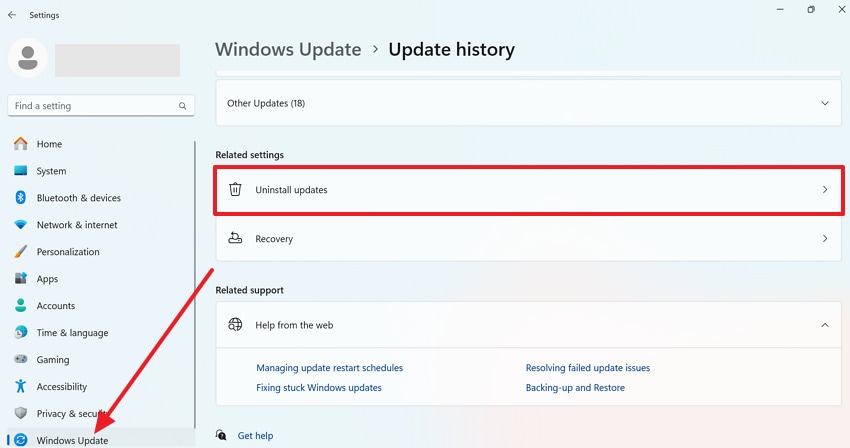The width and height of the screenshot is (850, 448).
Task: Click the Network wifi icon
Action: 21,225
